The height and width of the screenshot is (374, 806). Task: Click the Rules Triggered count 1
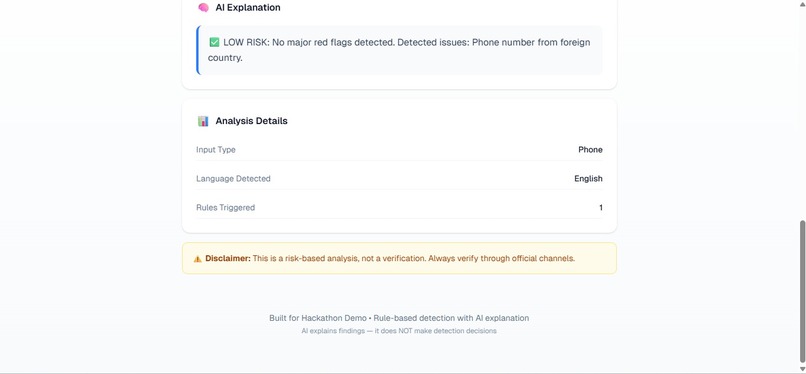[x=600, y=208]
